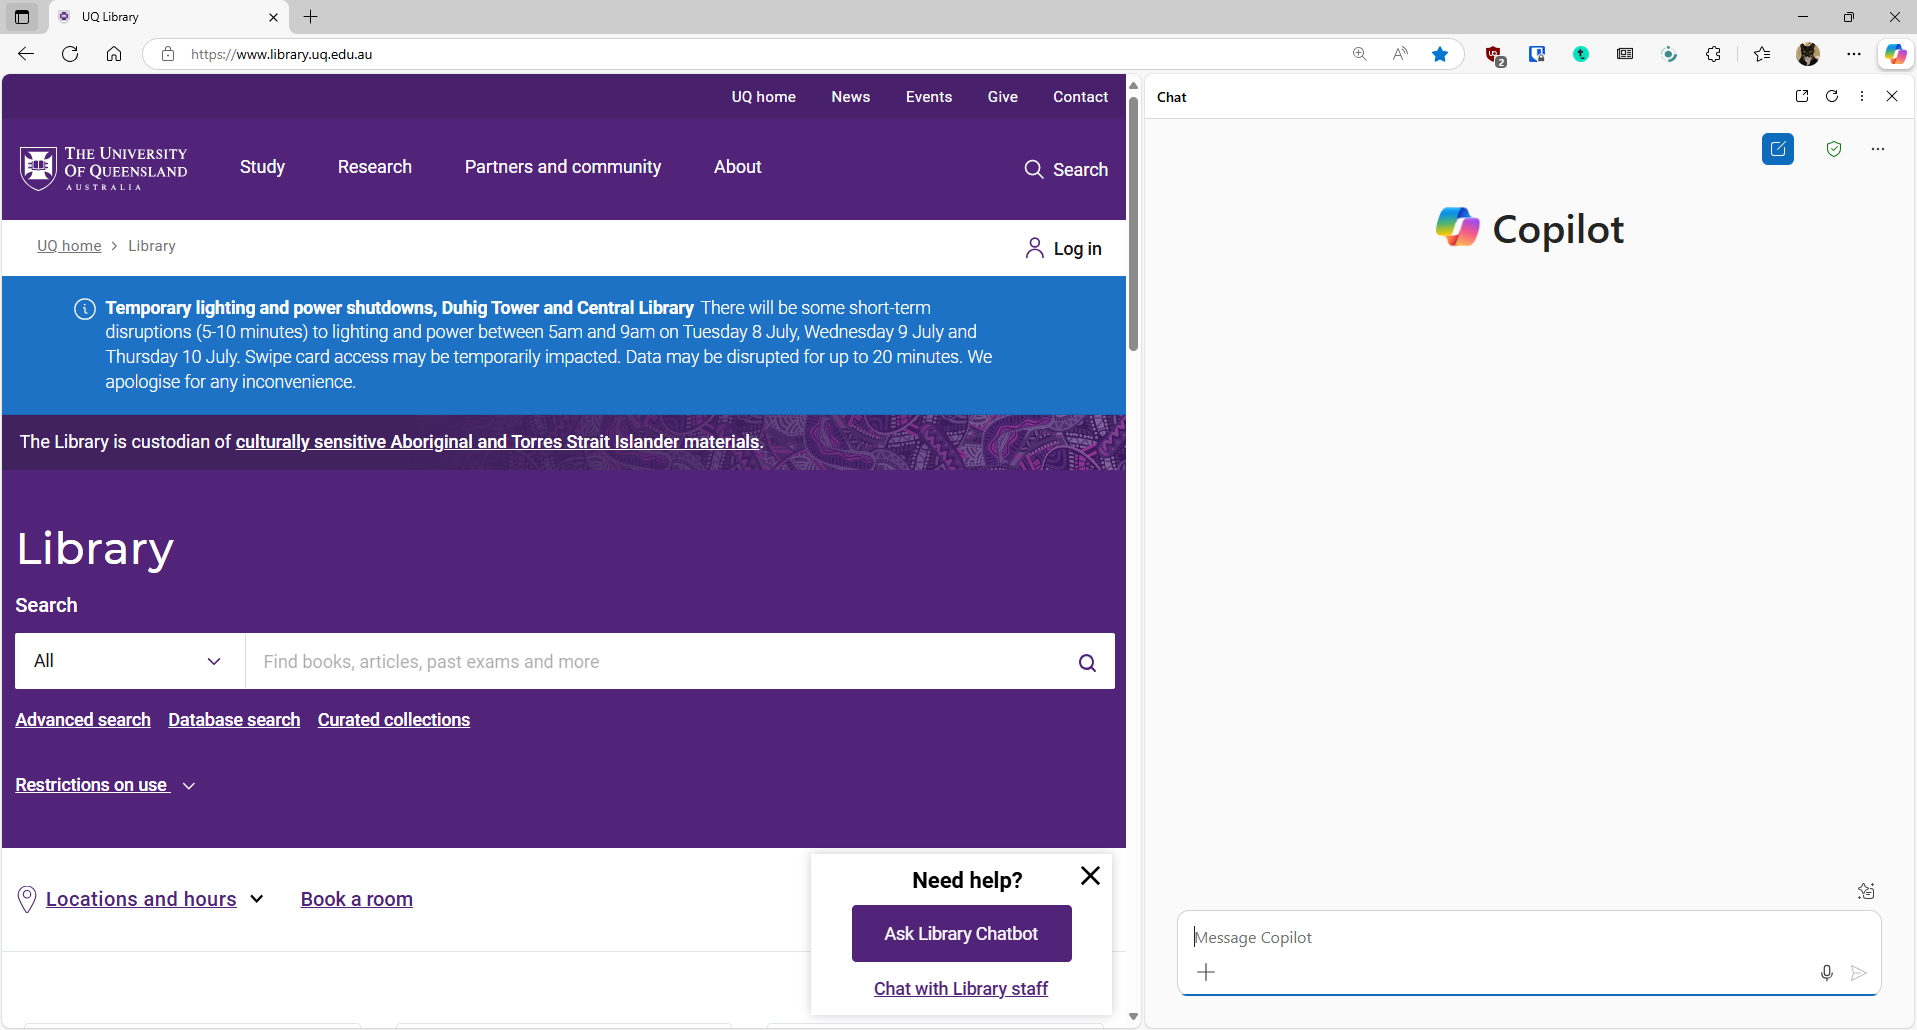Image resolution: width=1917 pixels, height=1030 pixels.
Task: Open the Advanced search link
Action: tap(83, 720)
